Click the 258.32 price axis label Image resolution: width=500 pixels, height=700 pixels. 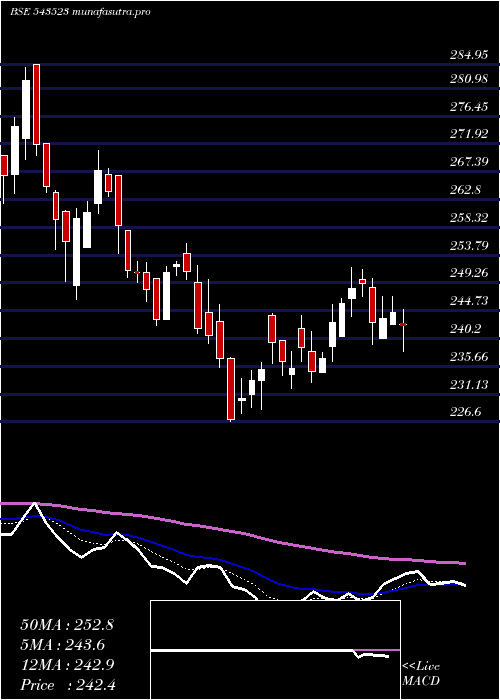coord(468,218)
